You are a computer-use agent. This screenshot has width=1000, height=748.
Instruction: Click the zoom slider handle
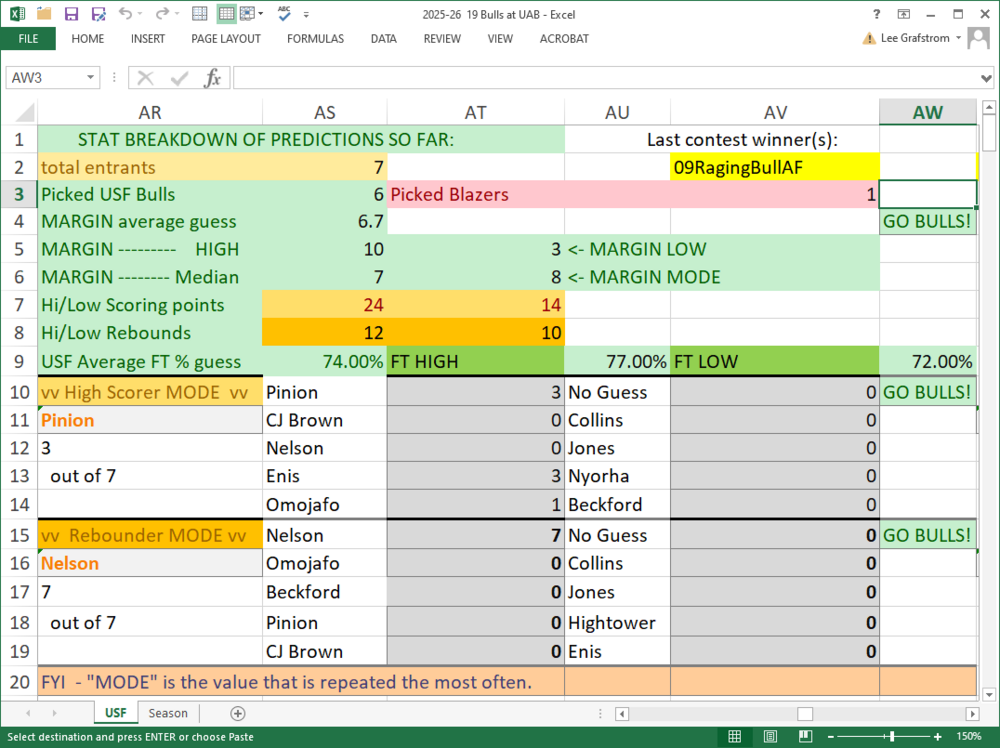click(894, 737)
